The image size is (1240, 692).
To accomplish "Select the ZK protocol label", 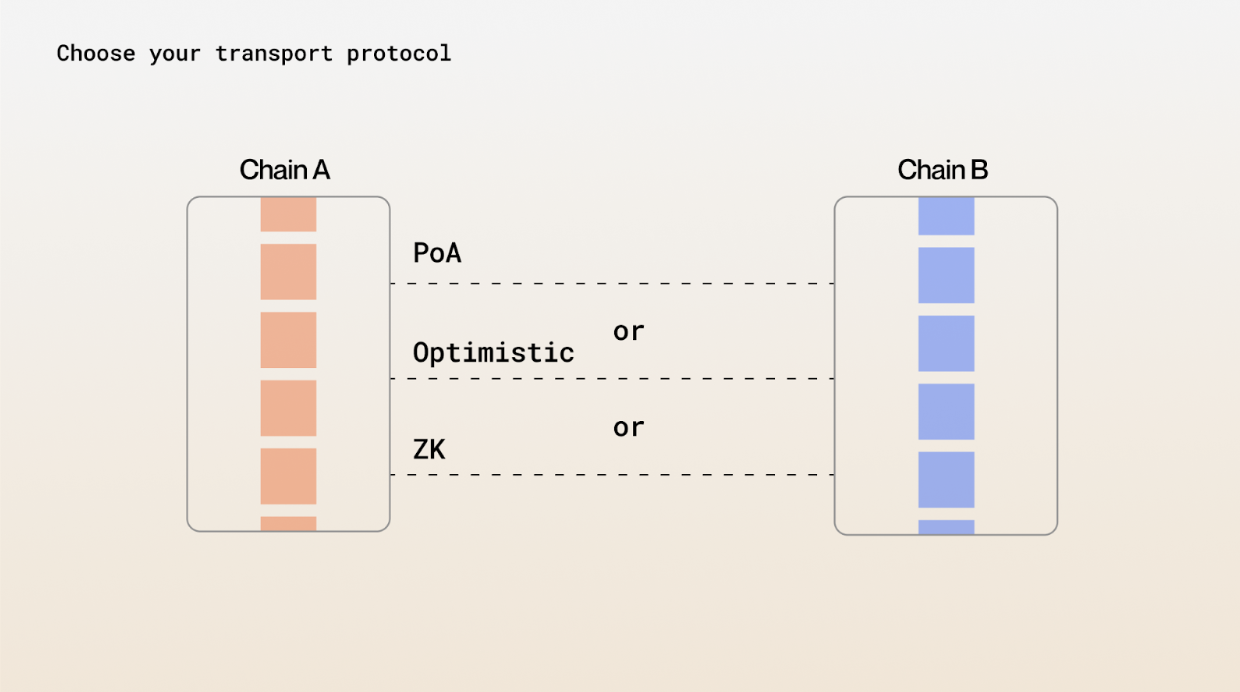I will tap(429, 450).
